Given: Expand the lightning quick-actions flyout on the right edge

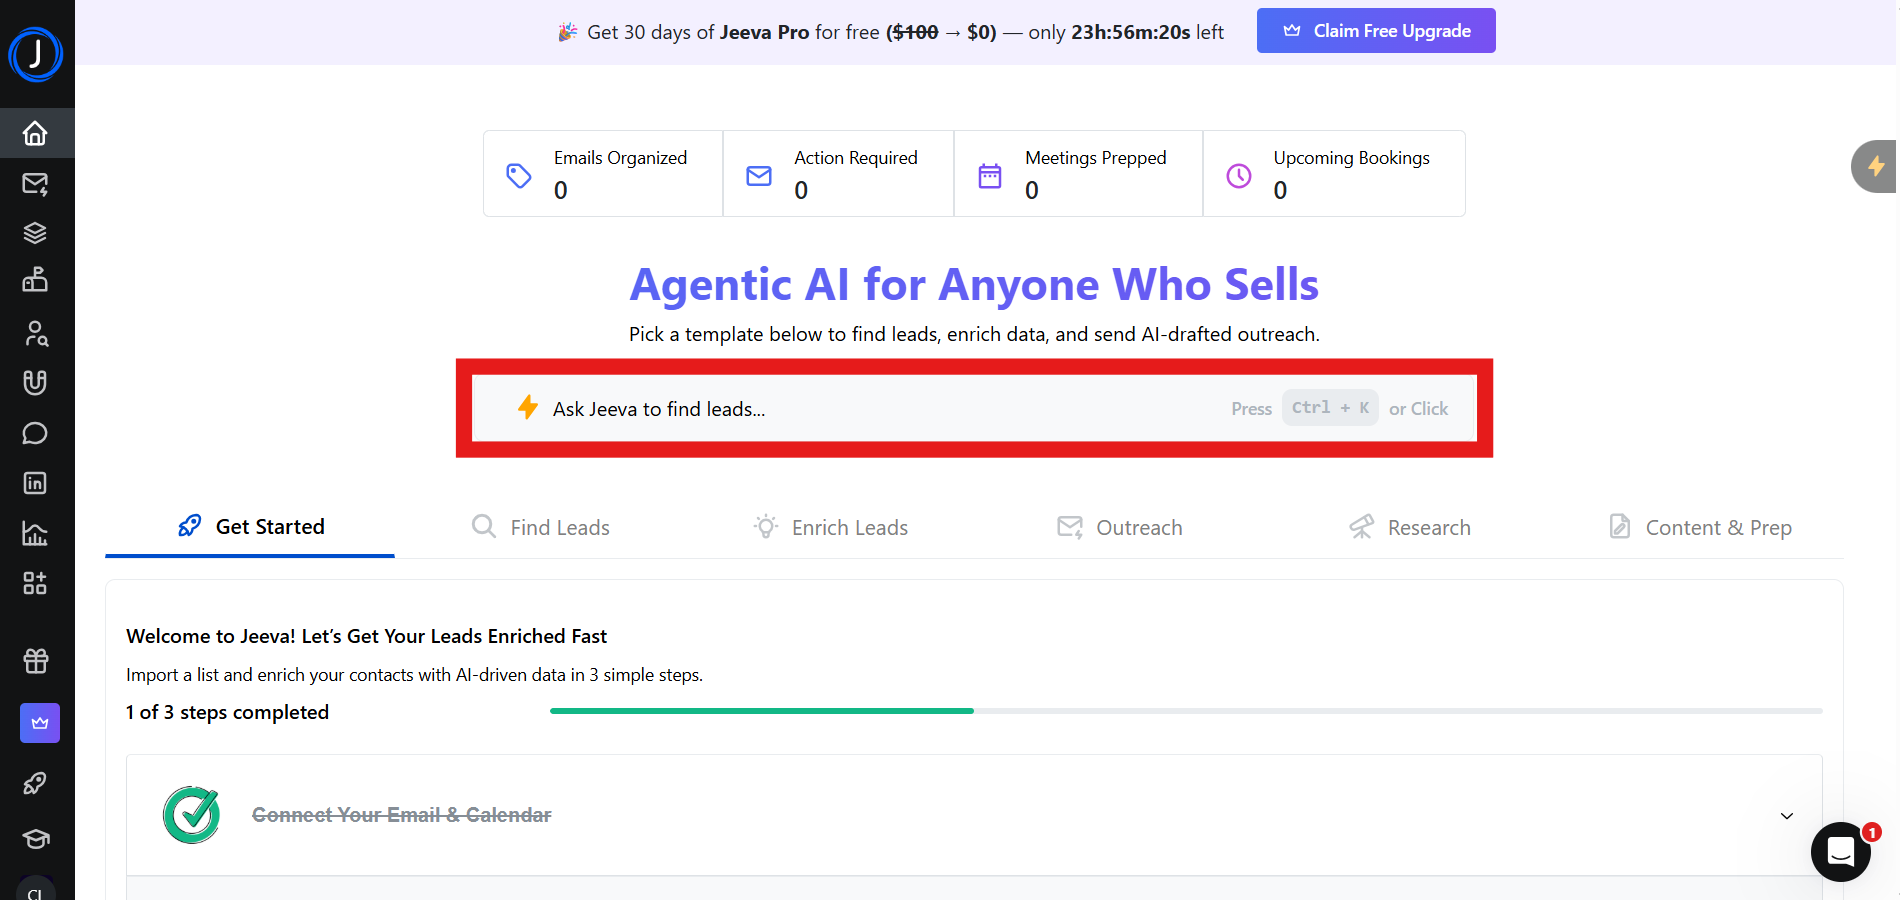Looking at the screenshot, I should pyautogui.click(x=1876, y=166).
